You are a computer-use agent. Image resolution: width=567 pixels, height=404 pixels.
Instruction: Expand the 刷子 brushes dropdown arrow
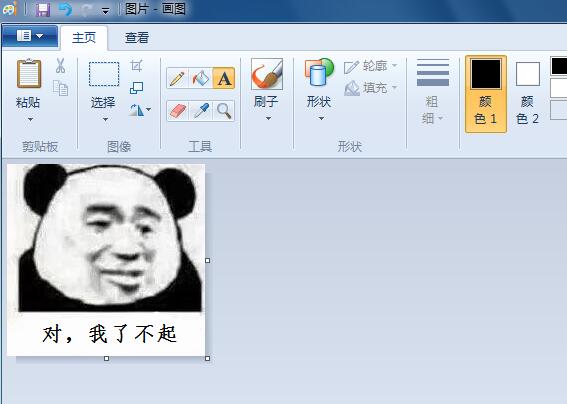(x=268, y=118)
